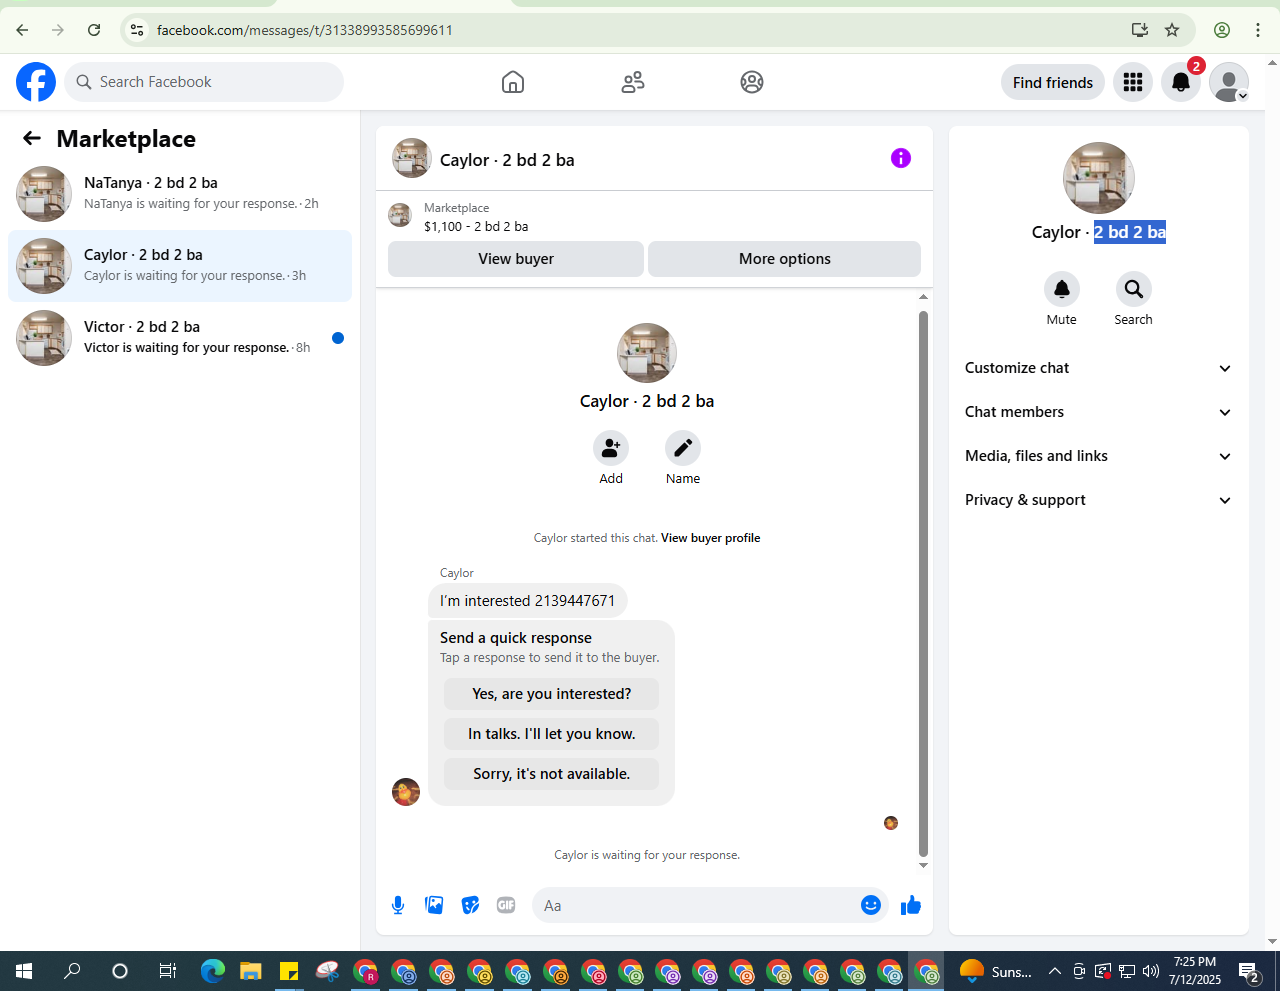This screenshot has width=1280, height=991.
Task: Expand Privacy & support section
Action: [1098, 500]
